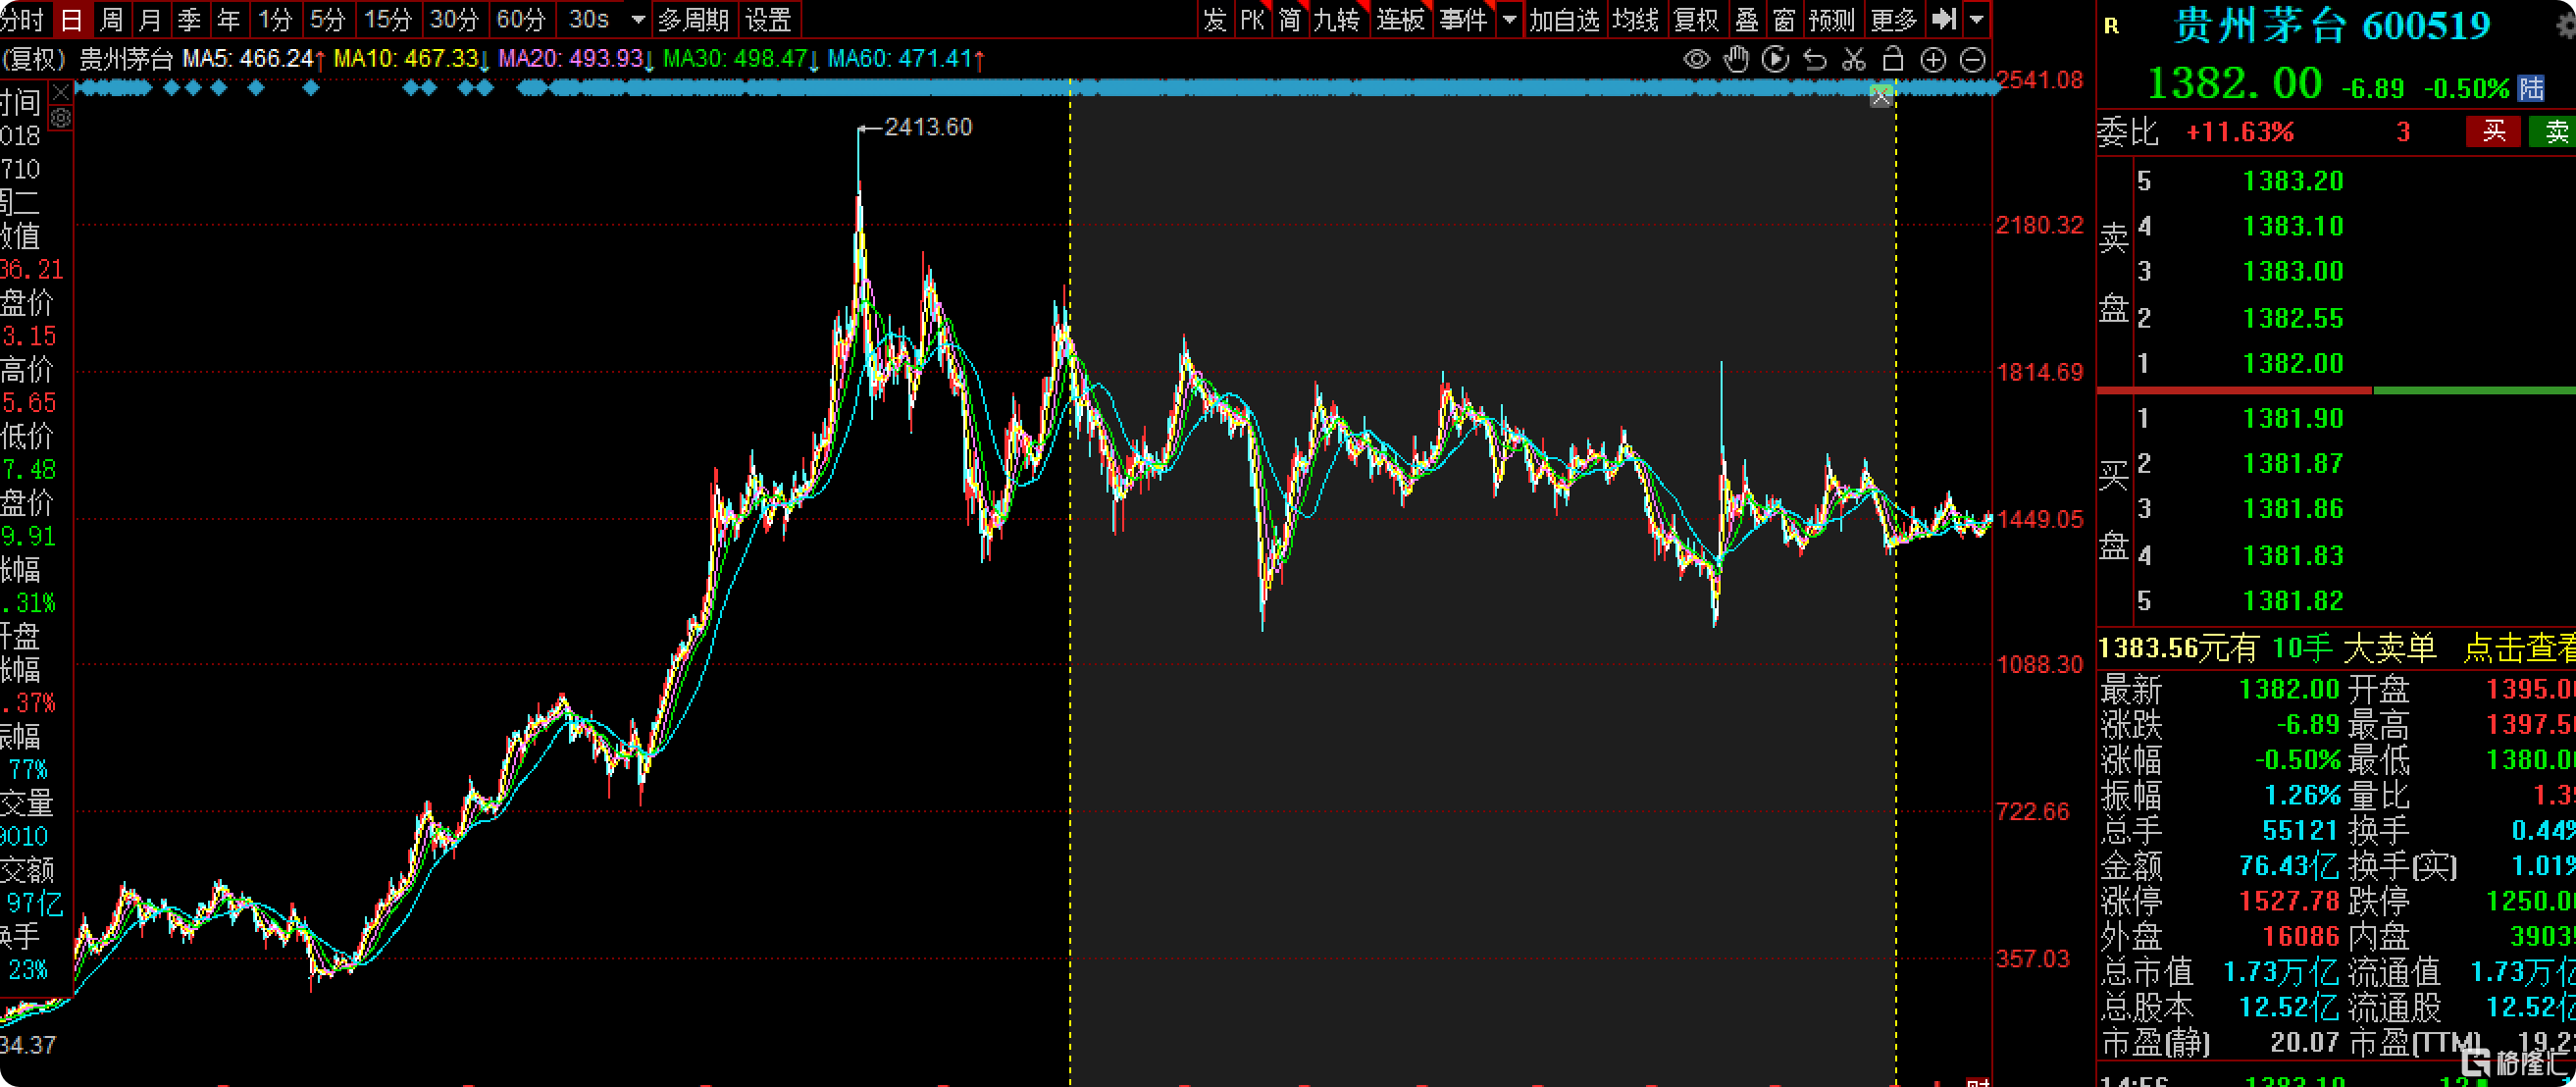Screen dimensions: 2576x1087
Task: Click the yellow R margin badge
Action: point(2111,26)
